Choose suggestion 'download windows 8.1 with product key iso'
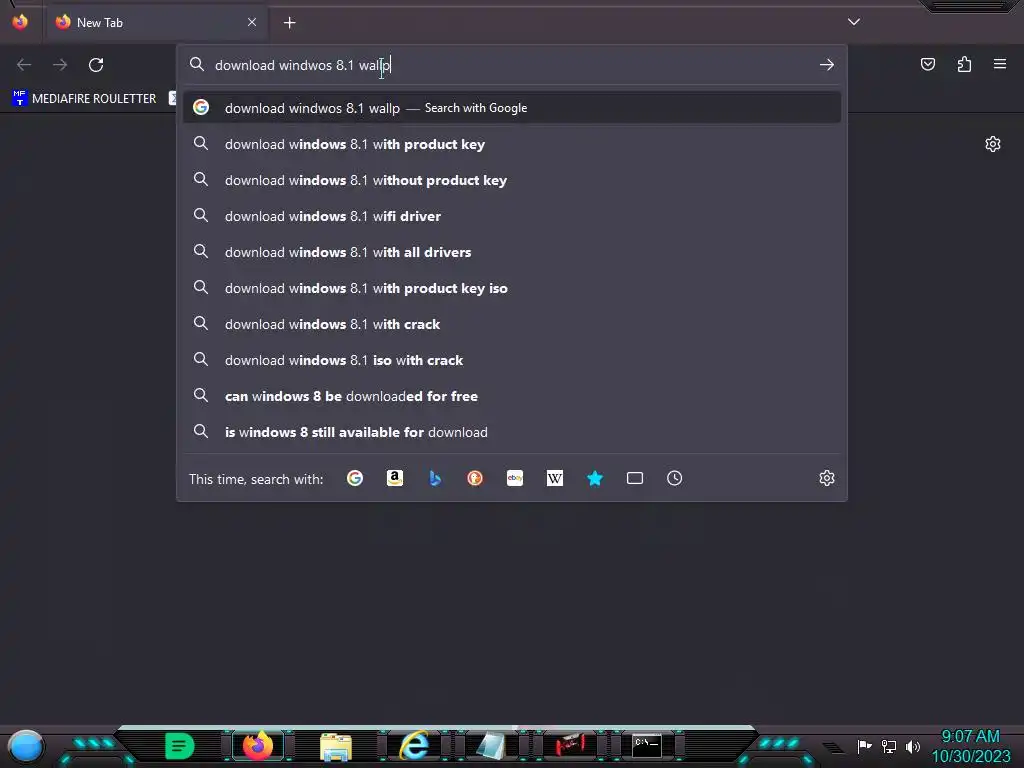 pos(512,288)
